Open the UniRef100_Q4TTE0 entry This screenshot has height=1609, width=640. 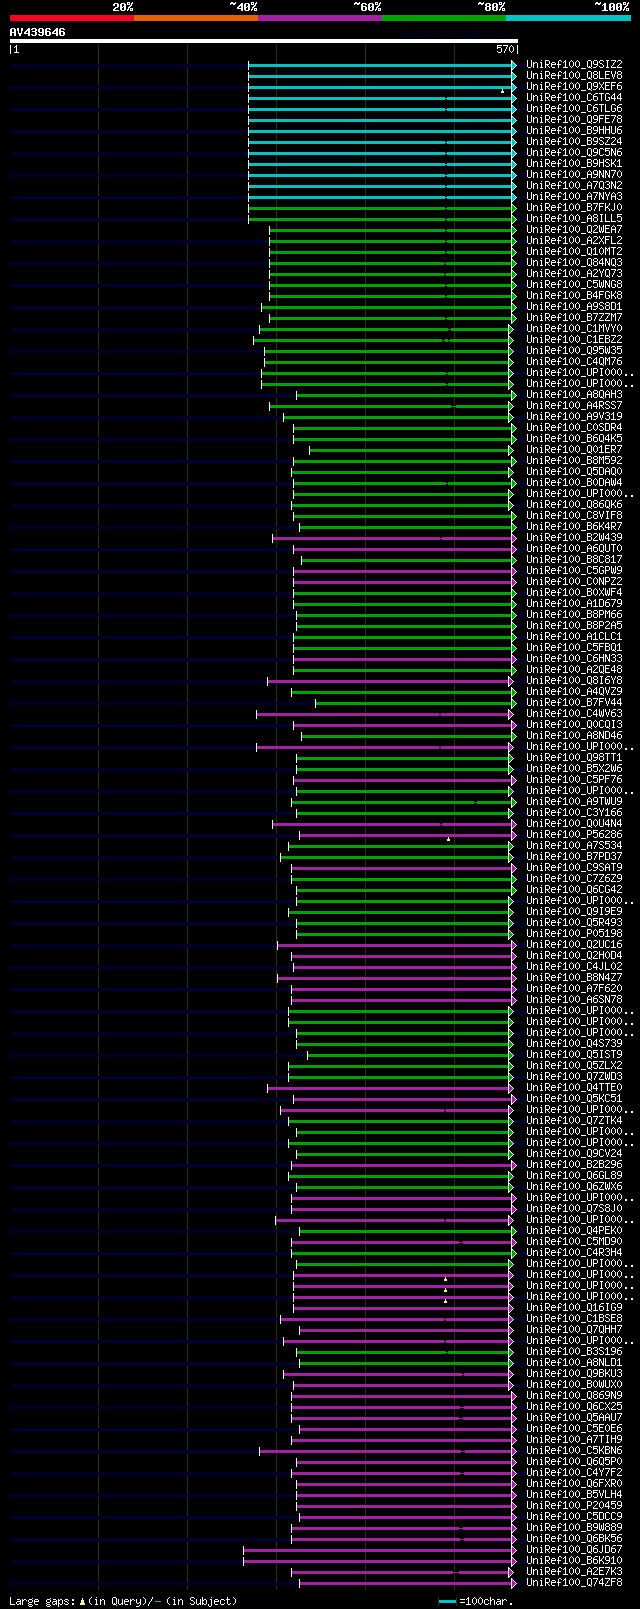pos(574,1088)
